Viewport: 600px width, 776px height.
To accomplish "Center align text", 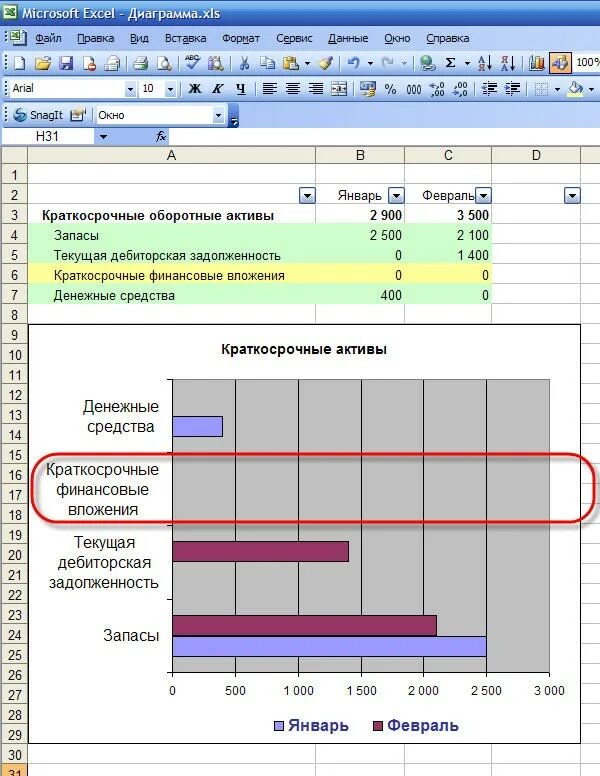I will (x=293, y=89).
